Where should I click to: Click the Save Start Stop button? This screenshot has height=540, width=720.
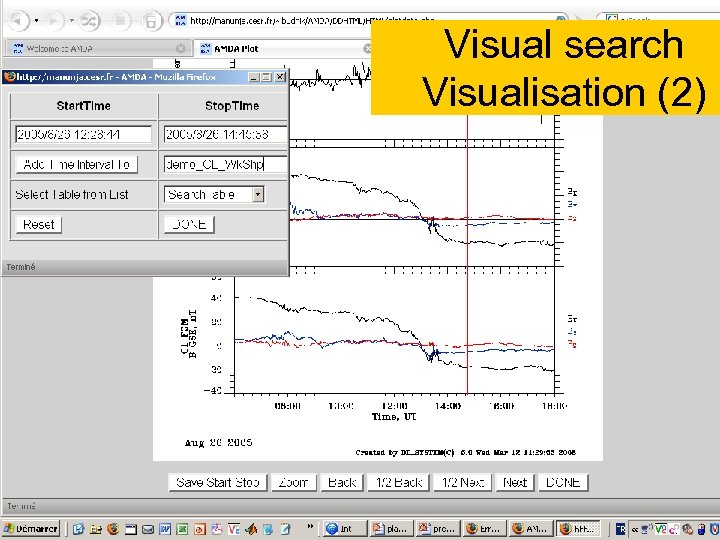point(218,482)
